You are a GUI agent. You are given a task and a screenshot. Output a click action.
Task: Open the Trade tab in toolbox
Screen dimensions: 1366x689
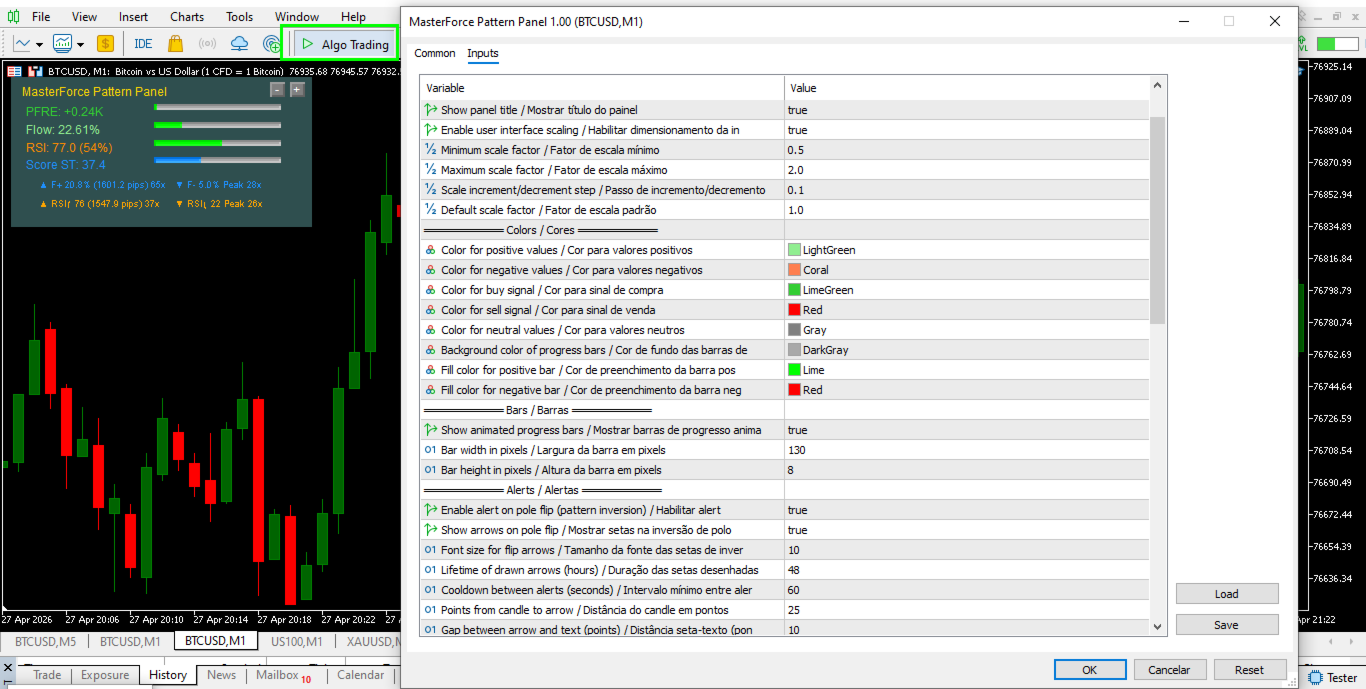coord(47,675)
